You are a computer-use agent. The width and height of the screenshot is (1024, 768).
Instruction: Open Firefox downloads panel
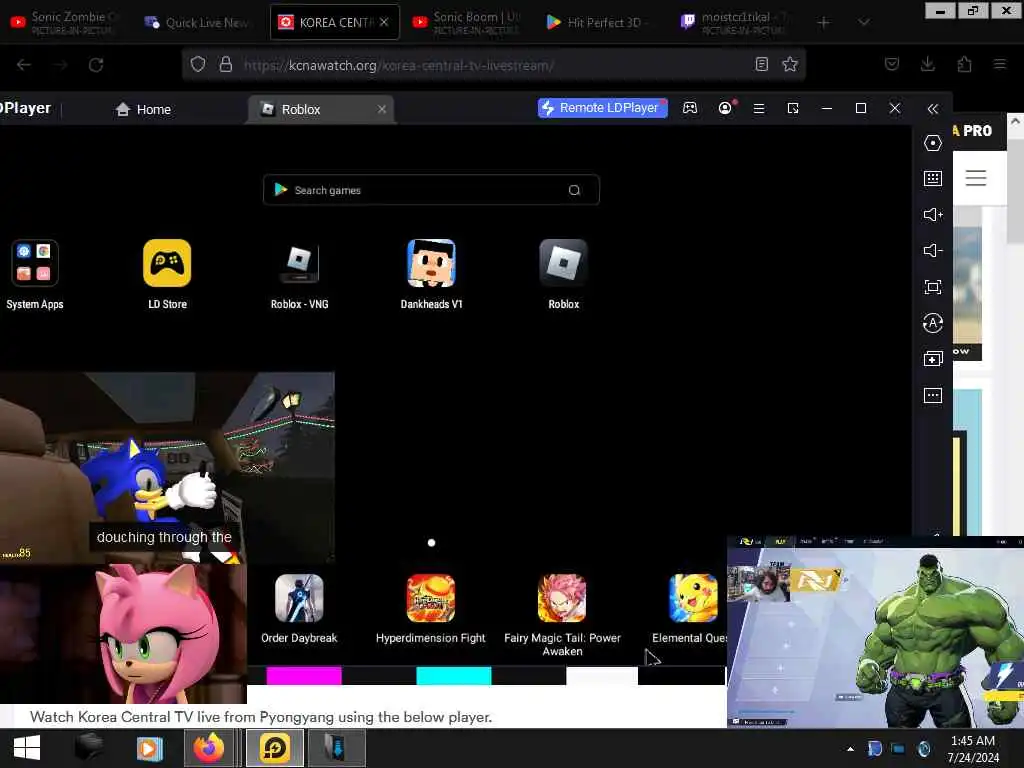click(927, 64)
